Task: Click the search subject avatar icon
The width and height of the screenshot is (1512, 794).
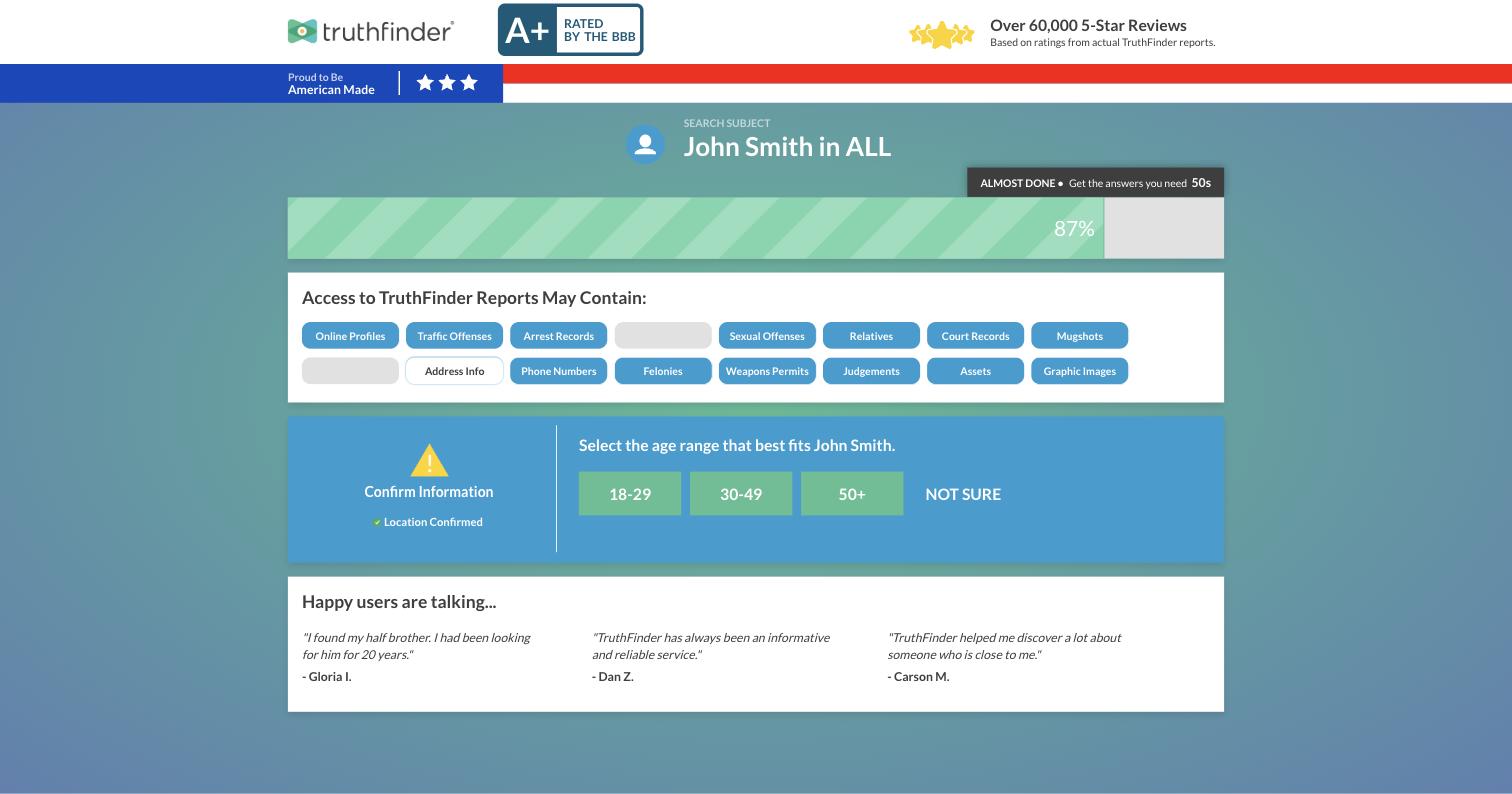Action: click(x=645, y=145)
